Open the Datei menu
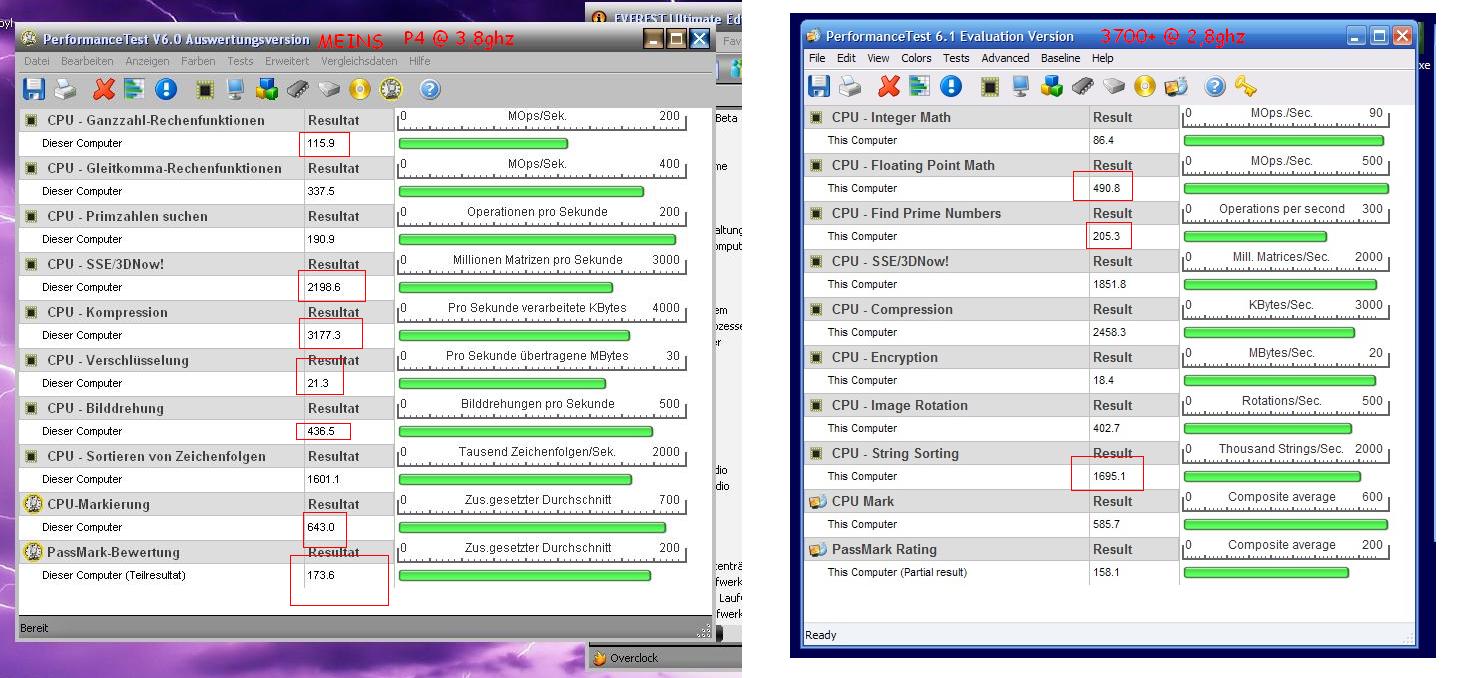The height and width of the screenshot is (678, 1469). [x=37, y=61]
